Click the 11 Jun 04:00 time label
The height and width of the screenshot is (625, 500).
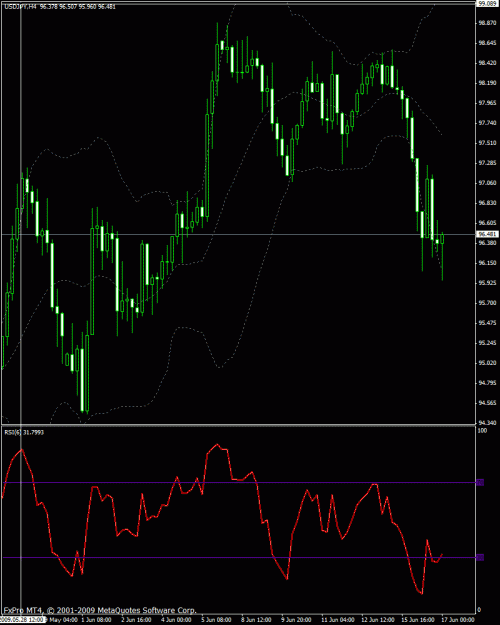click(x=338, y=620)
